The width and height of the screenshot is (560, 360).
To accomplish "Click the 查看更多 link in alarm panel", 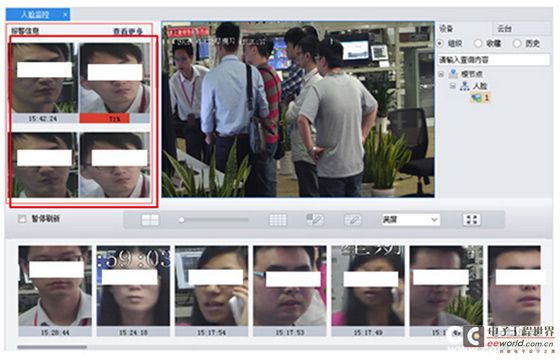I will coord(128,31).
